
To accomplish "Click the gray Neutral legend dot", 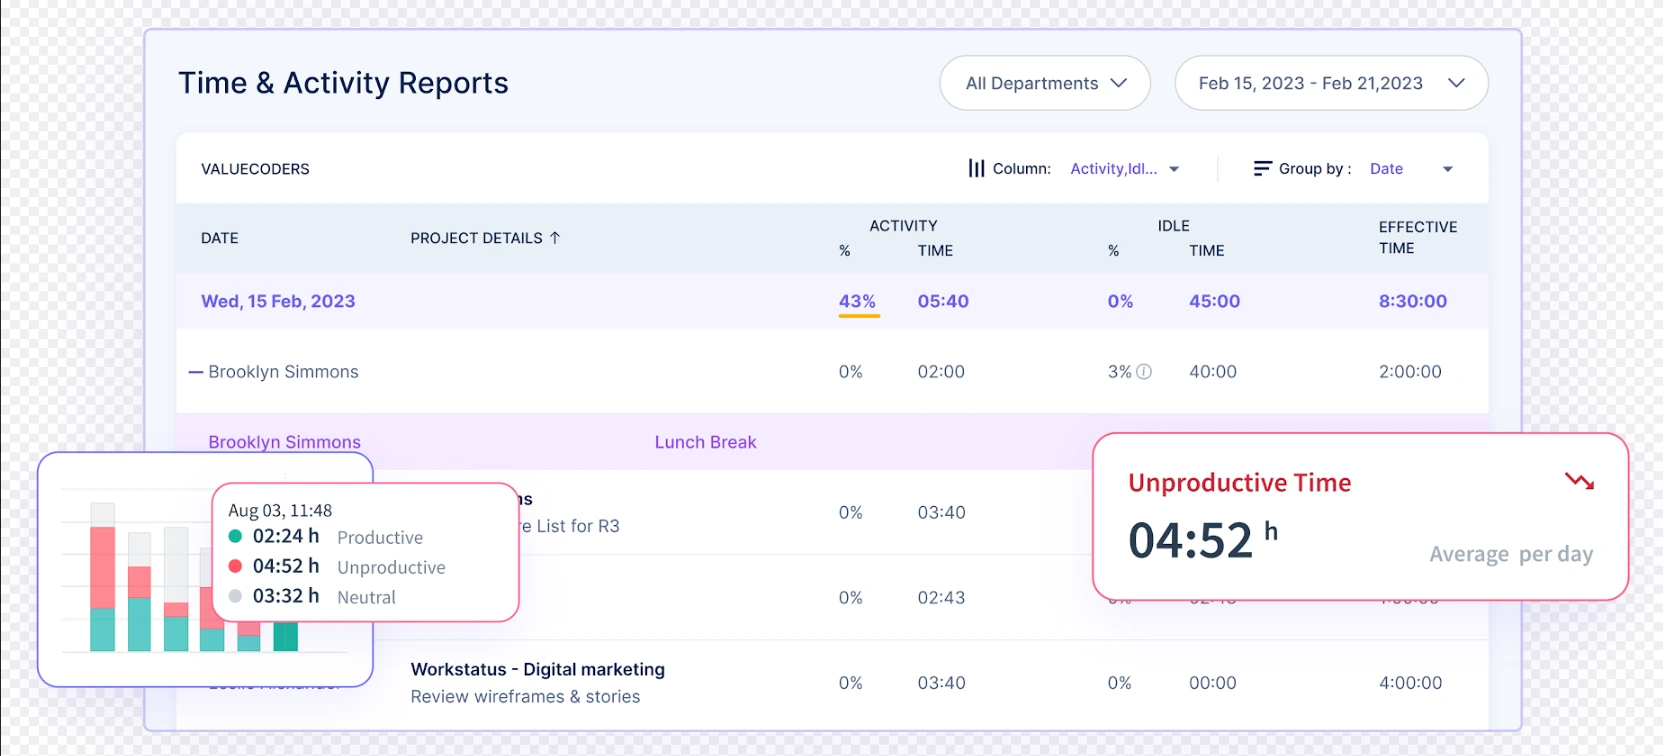I will (236, 597).
